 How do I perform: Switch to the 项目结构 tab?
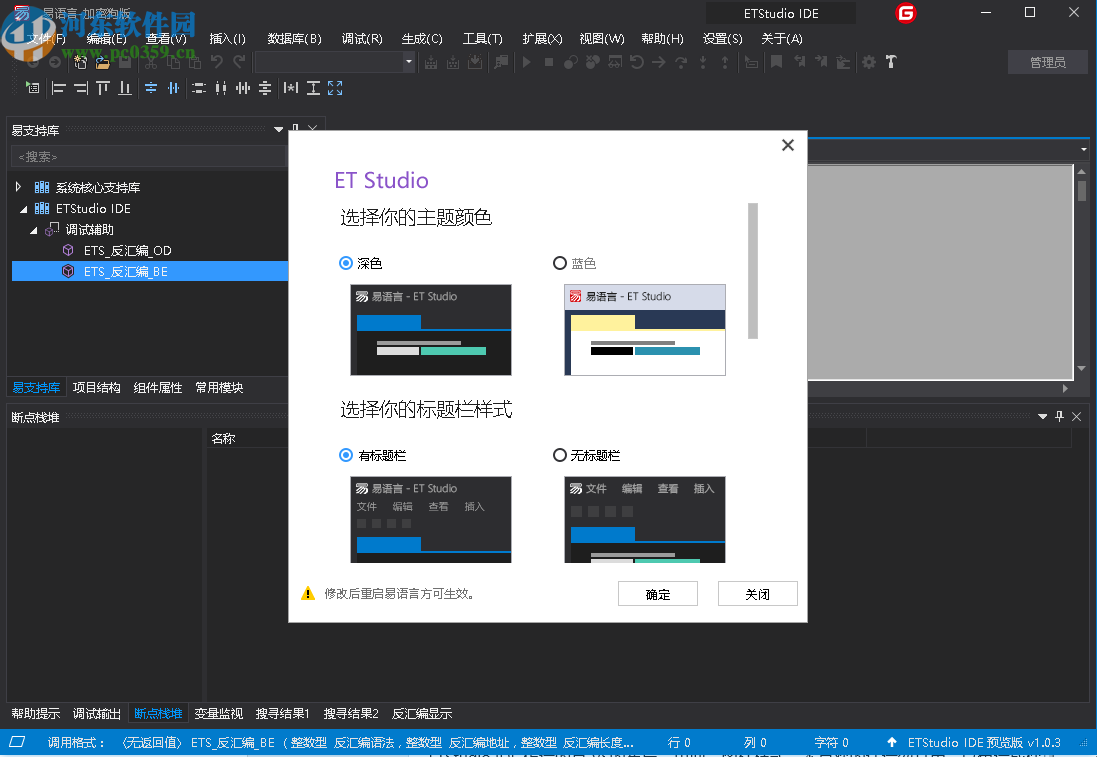96,387
